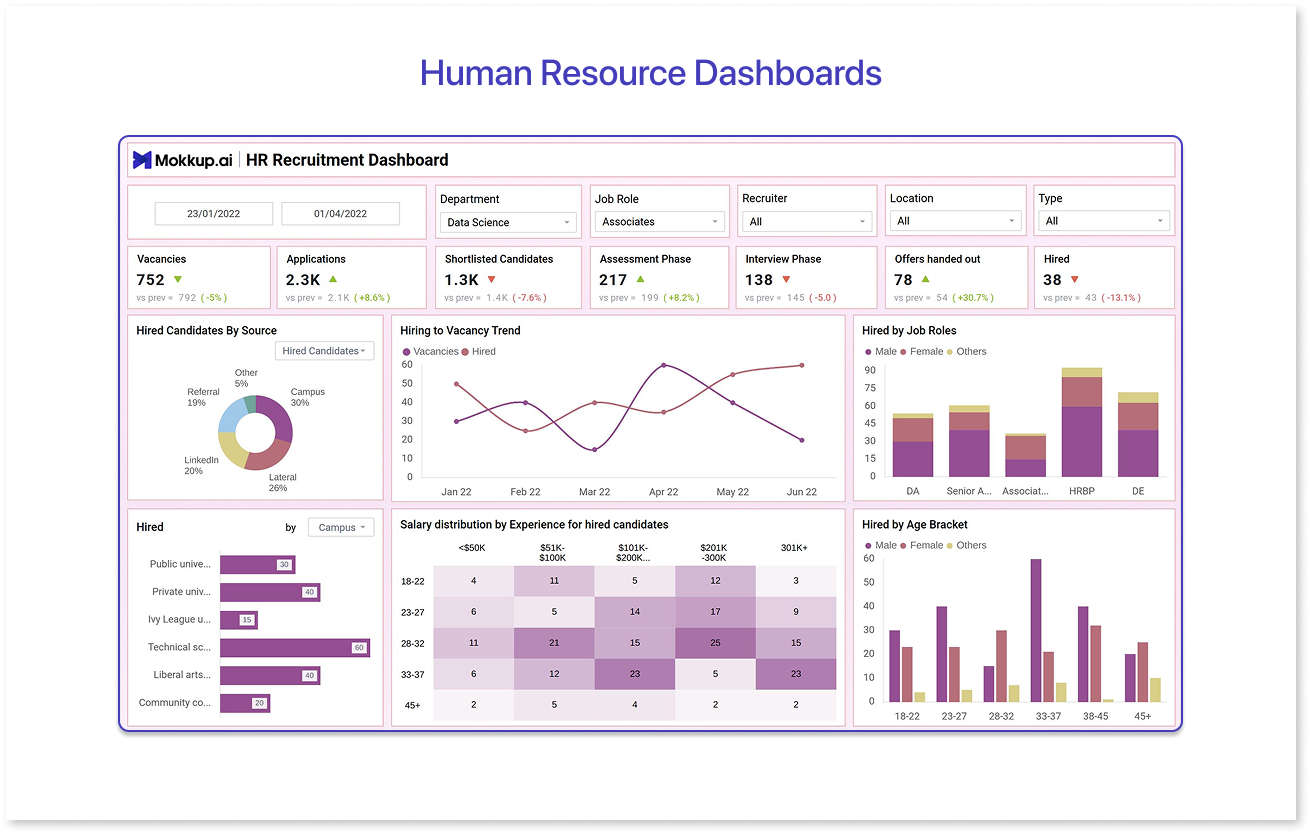This screenshot has width=1310, height=834.
Task: Open the Campus dropdown in Hired panel
Action: pos(341,527)
